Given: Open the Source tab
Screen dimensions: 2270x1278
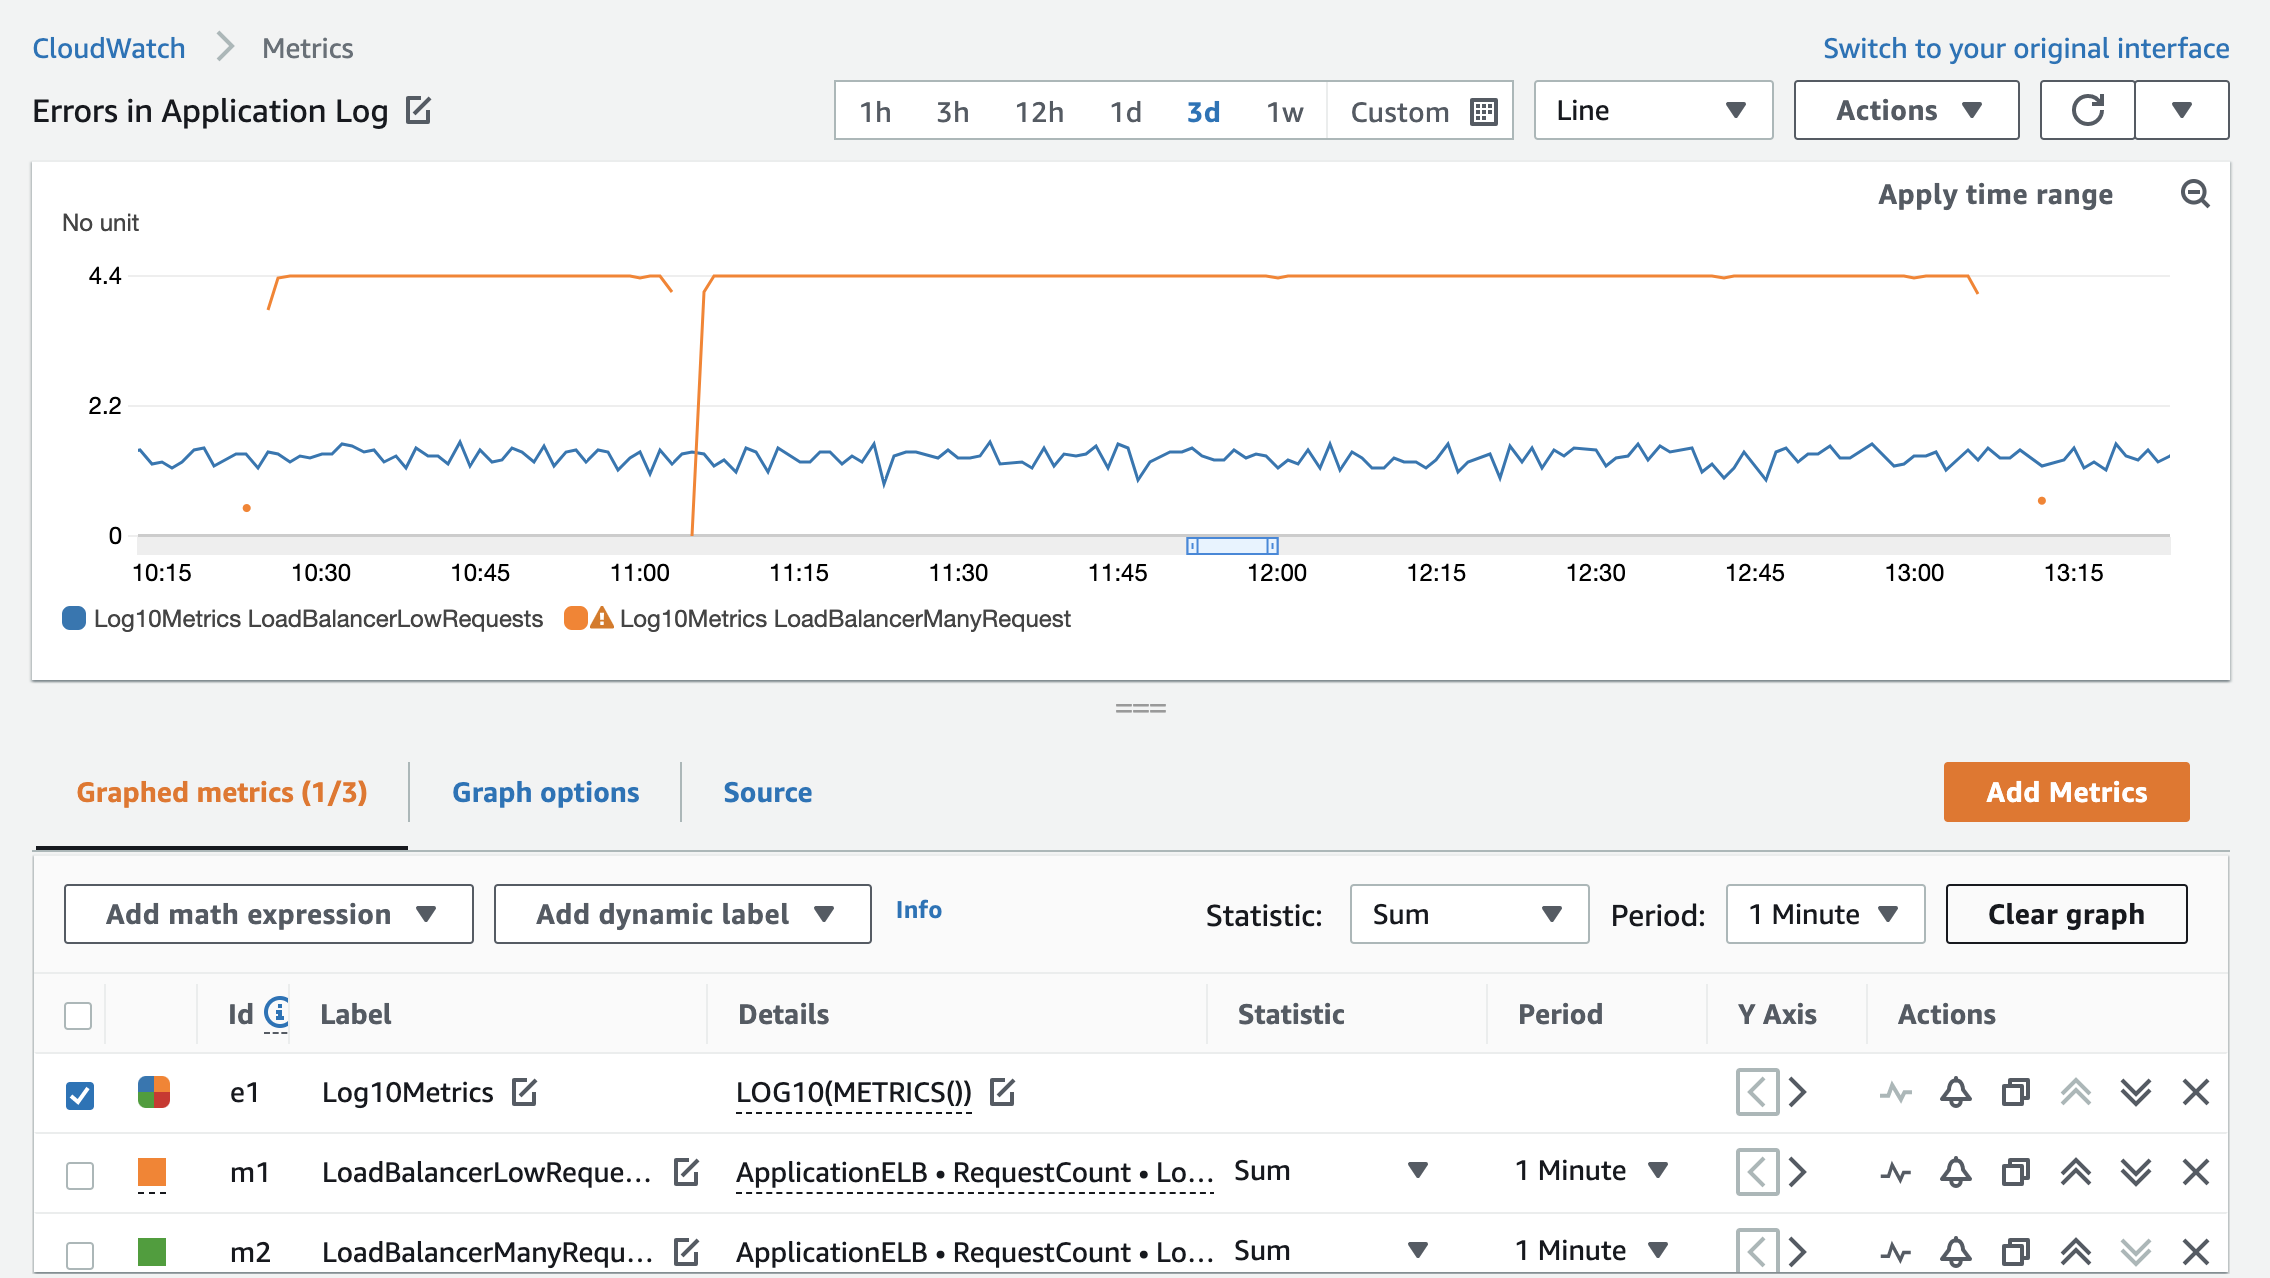Looking at the screenshot, I should (767, 792).
